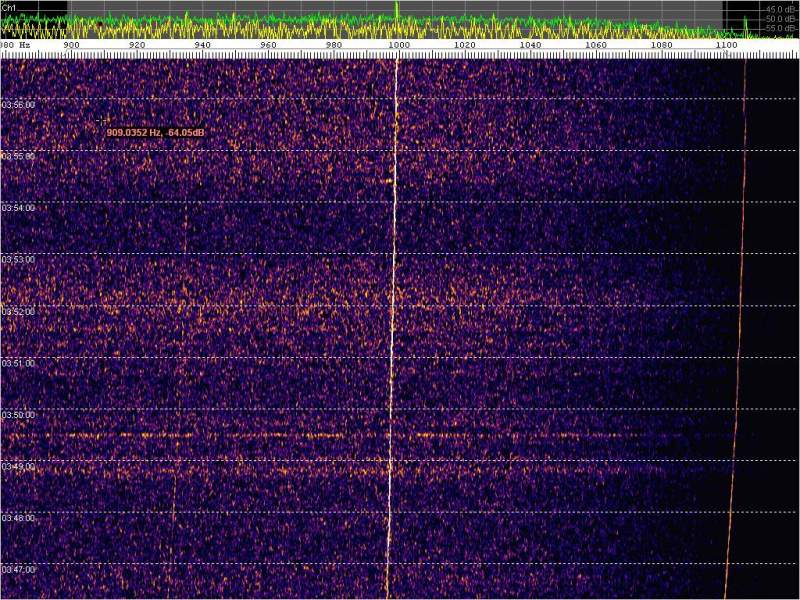Click the 1100 Hz frequency axis label
Viewport: 800px width, 600px height.
727,45
